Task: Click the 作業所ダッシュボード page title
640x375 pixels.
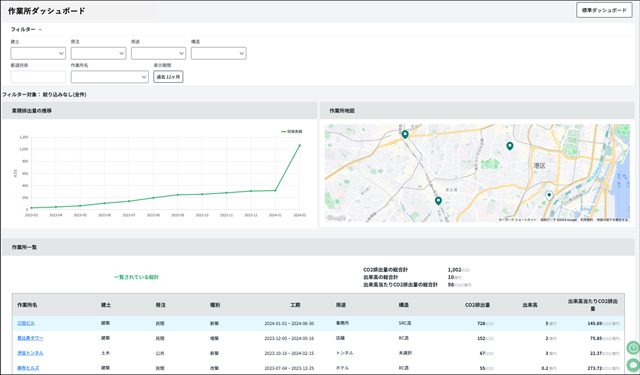Action: coord(47,11)
